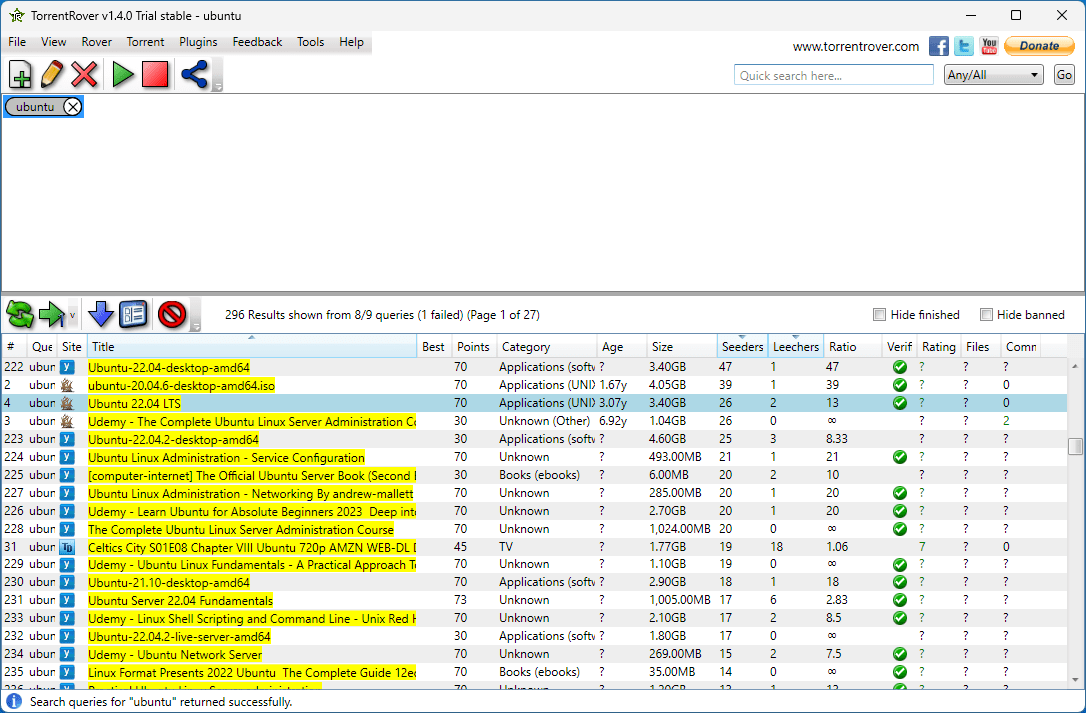Click the red X delete query icon
This screenshot has height=713, width=1086.
click(85, 74)
